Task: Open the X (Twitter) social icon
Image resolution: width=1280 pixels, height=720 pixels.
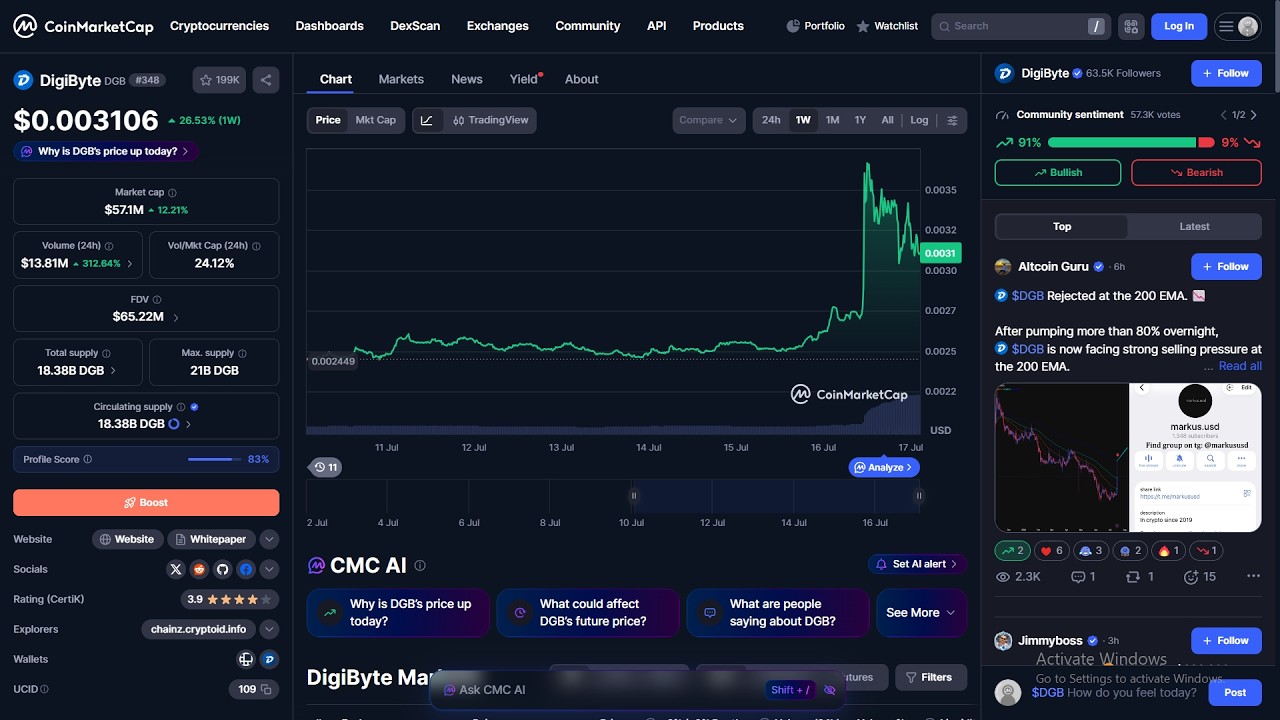Action: tap(176, 569)
